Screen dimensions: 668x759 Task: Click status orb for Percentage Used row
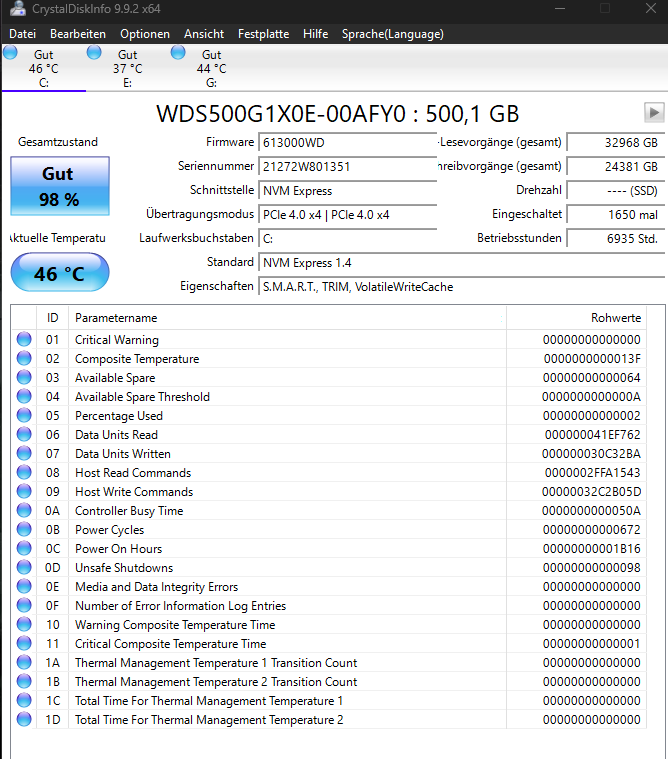pyautogui.click(x=24, y=415)
